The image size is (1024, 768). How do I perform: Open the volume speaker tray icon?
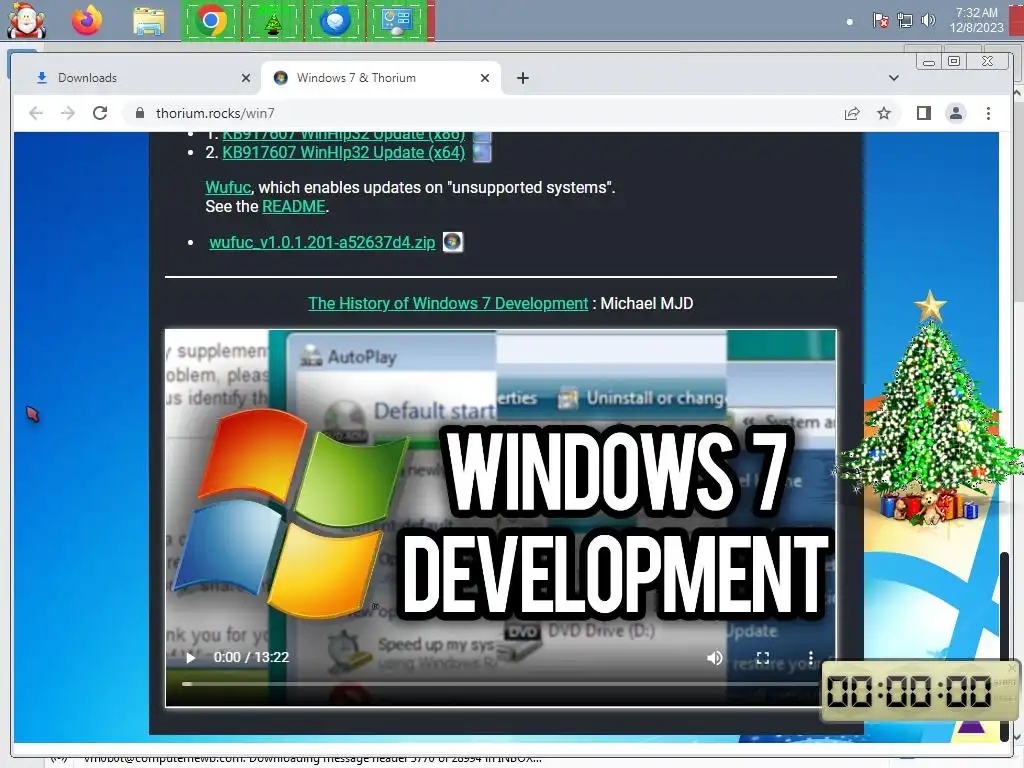point(927,21)
